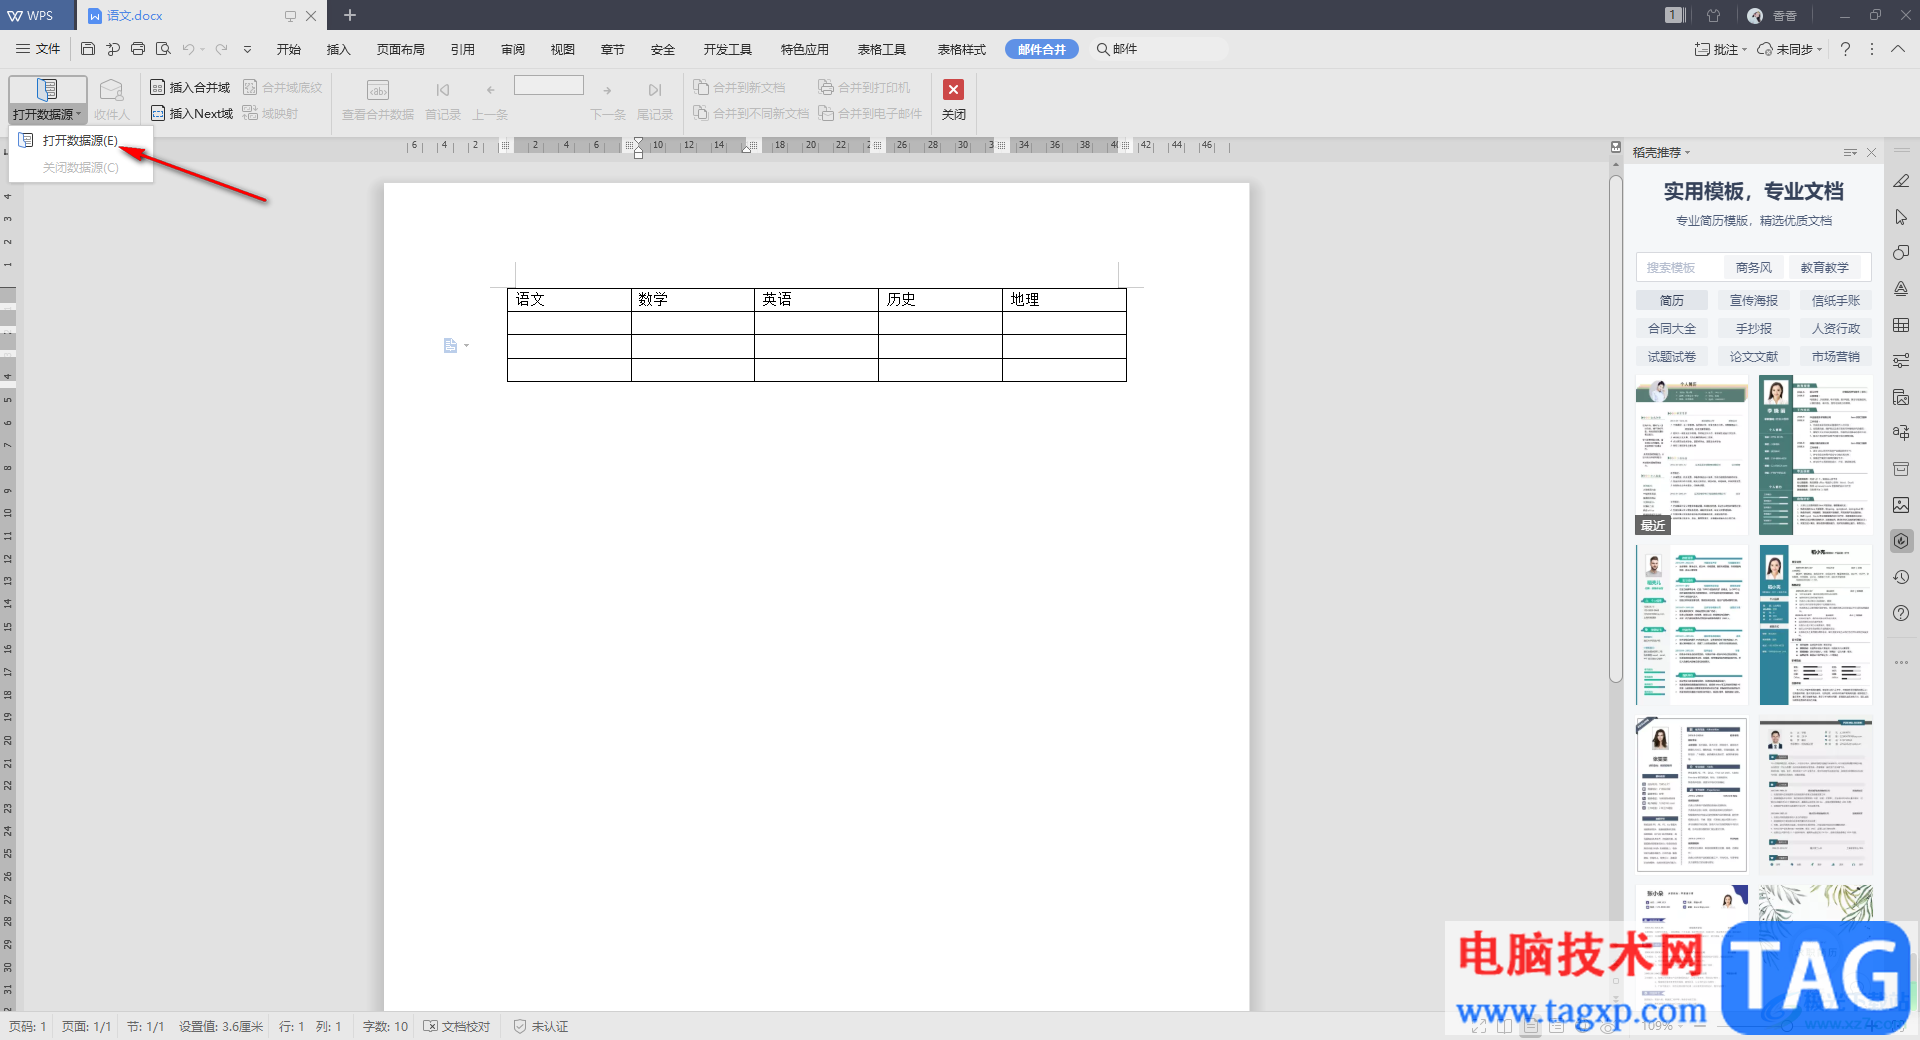Click the 搜索模板 search field
Screen dimensions: 1920x1040
click(x=1680, y=268)
